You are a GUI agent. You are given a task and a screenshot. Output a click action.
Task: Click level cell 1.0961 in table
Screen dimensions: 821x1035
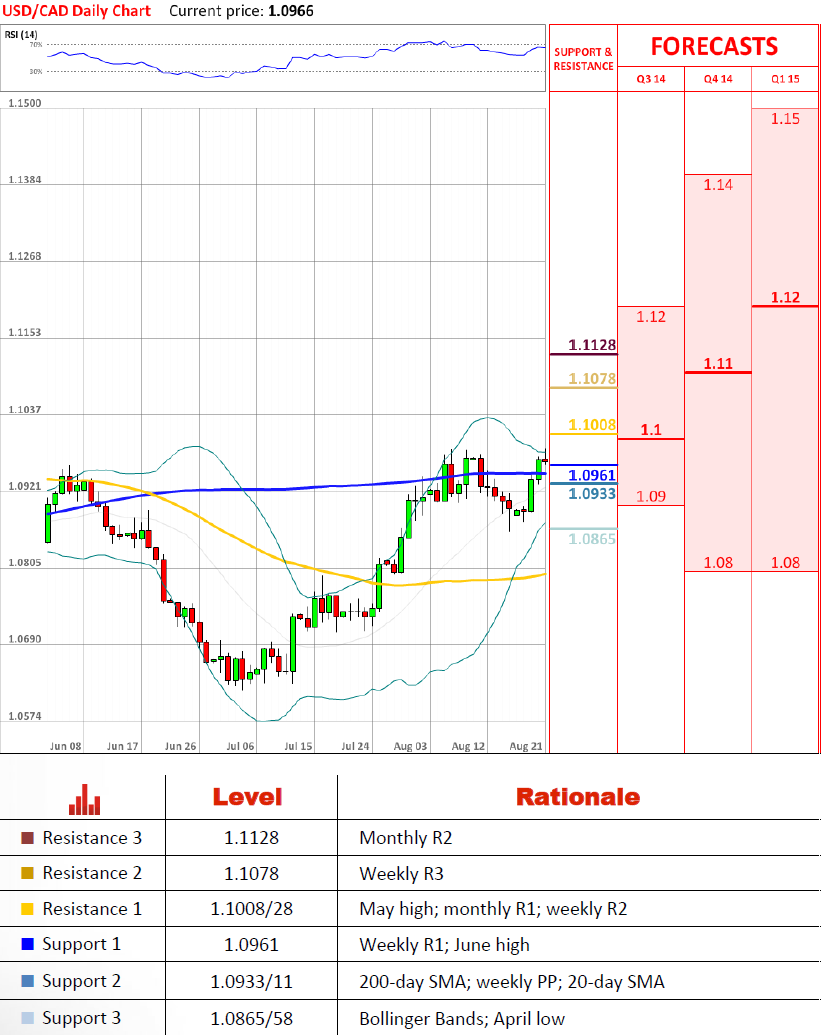click(251, 945)
